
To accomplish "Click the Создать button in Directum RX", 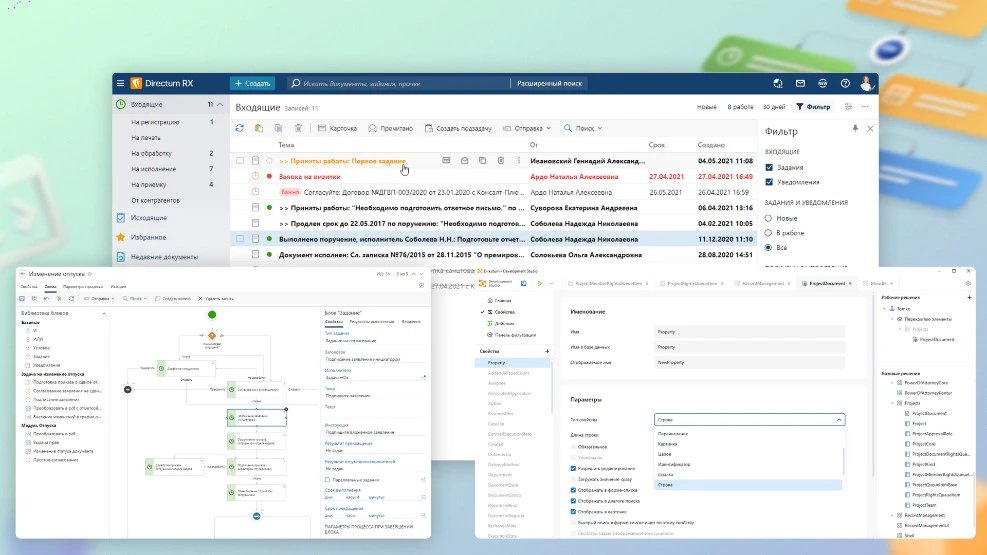I will click(x=252, y=83).
